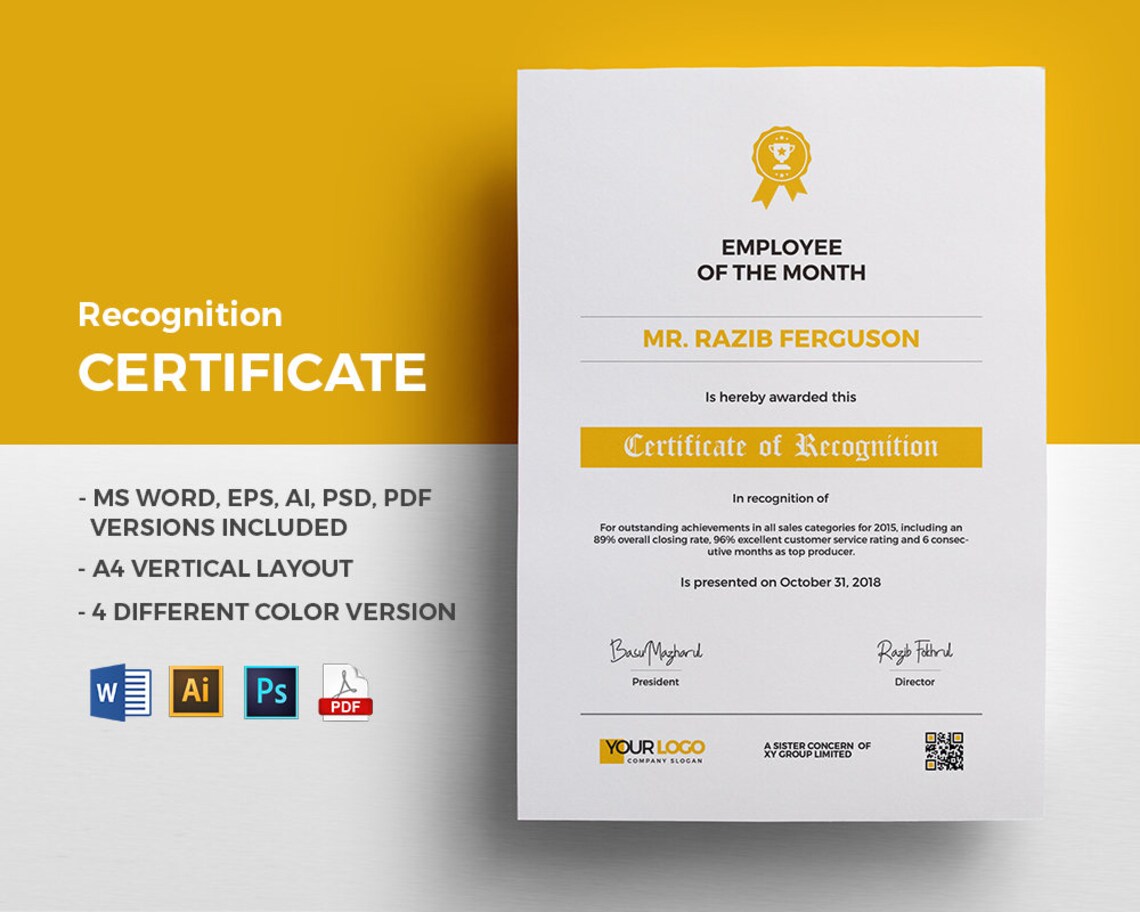1140x912 pixels.
Task: Open the PDF version icon
Action: coord(345,690)
